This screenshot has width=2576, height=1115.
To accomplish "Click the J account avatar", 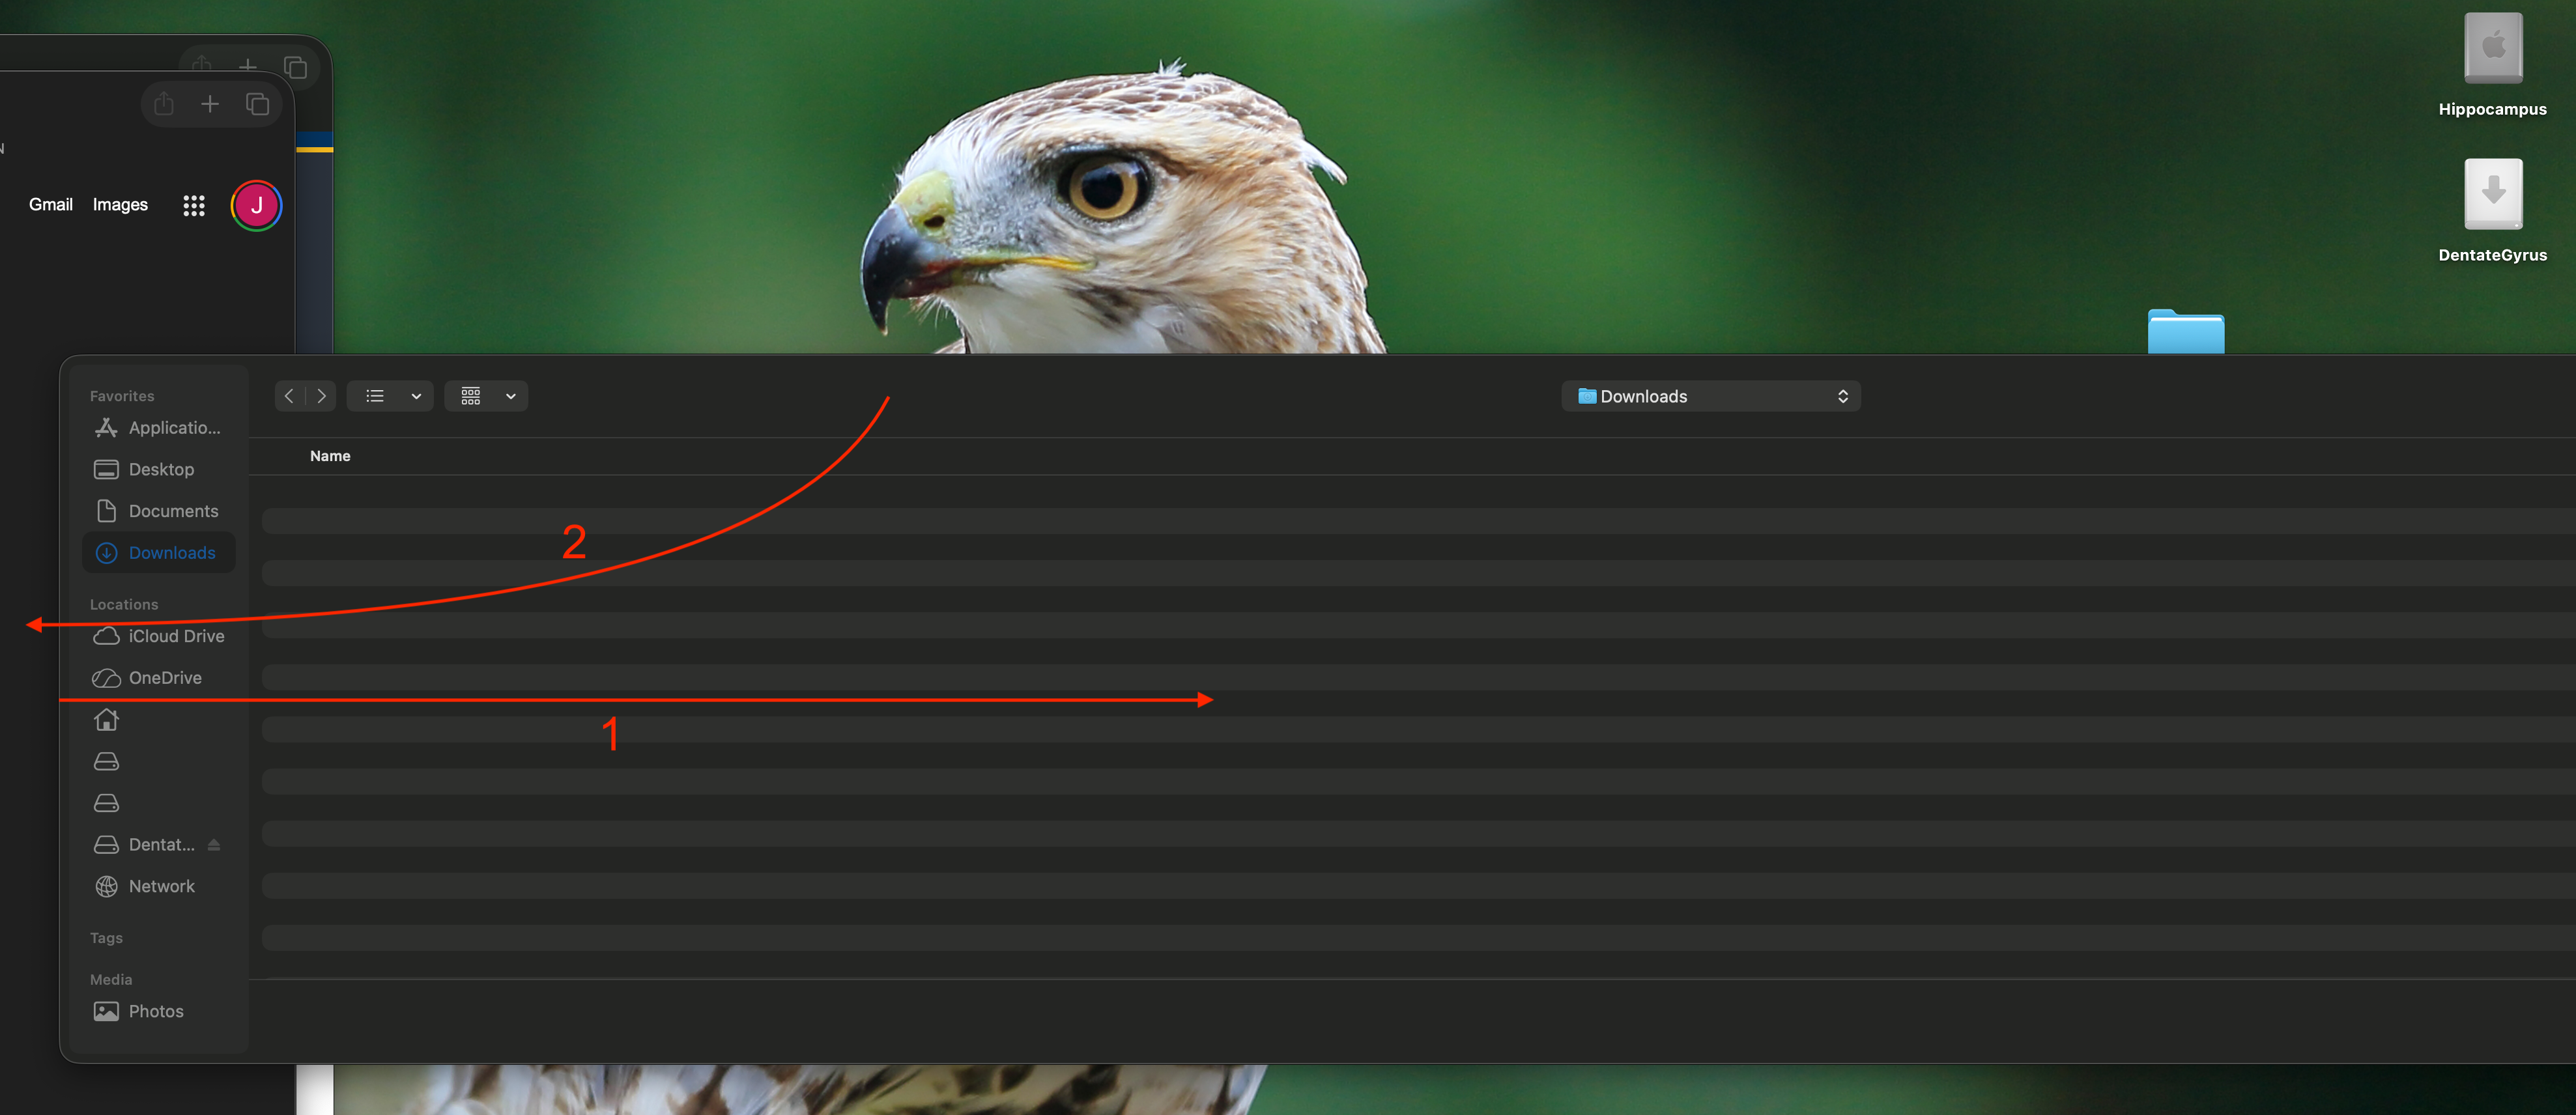I will pyautogui.click(x=256, y=205).
